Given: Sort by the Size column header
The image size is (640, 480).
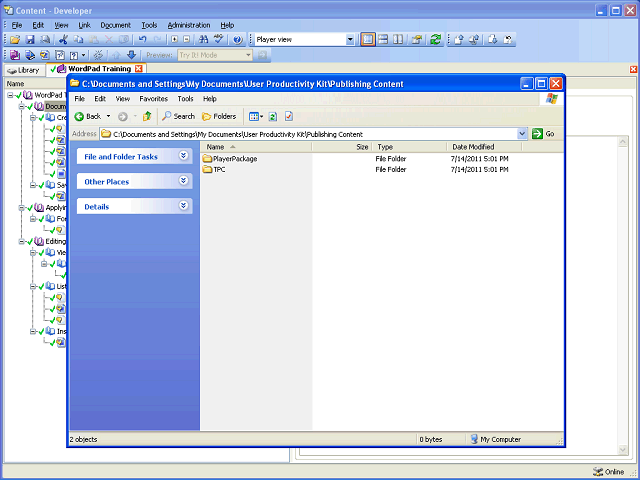Looking at the screenshot, I should [342, 147].
